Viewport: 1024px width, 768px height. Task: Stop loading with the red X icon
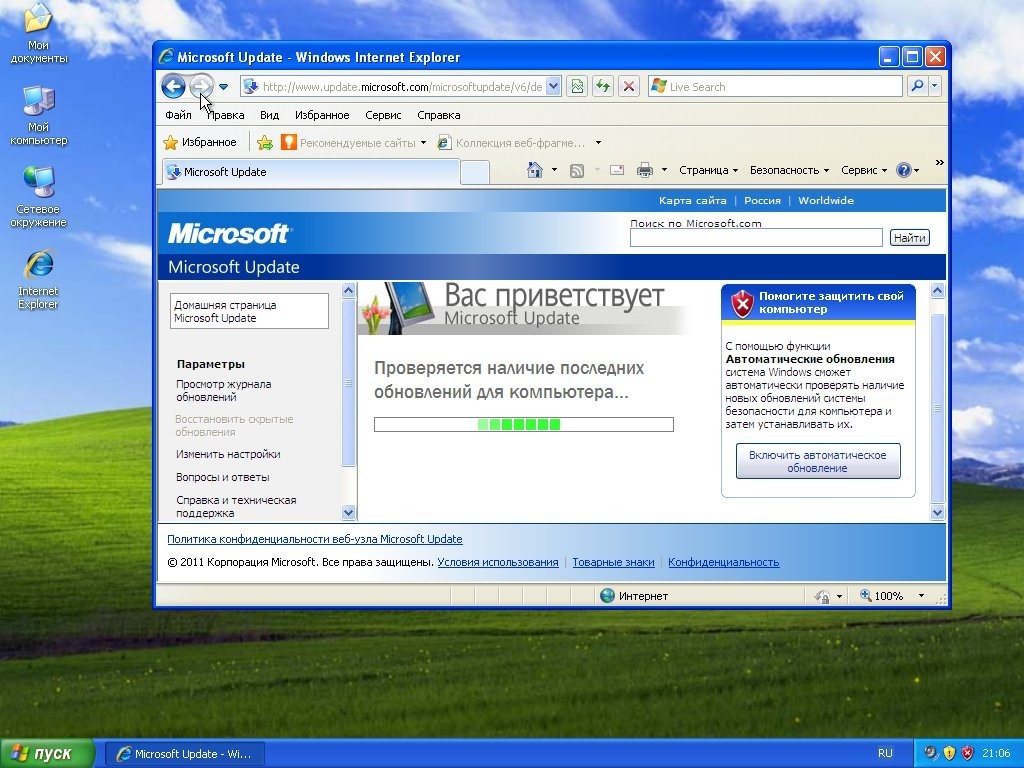[x=628, y=87]
